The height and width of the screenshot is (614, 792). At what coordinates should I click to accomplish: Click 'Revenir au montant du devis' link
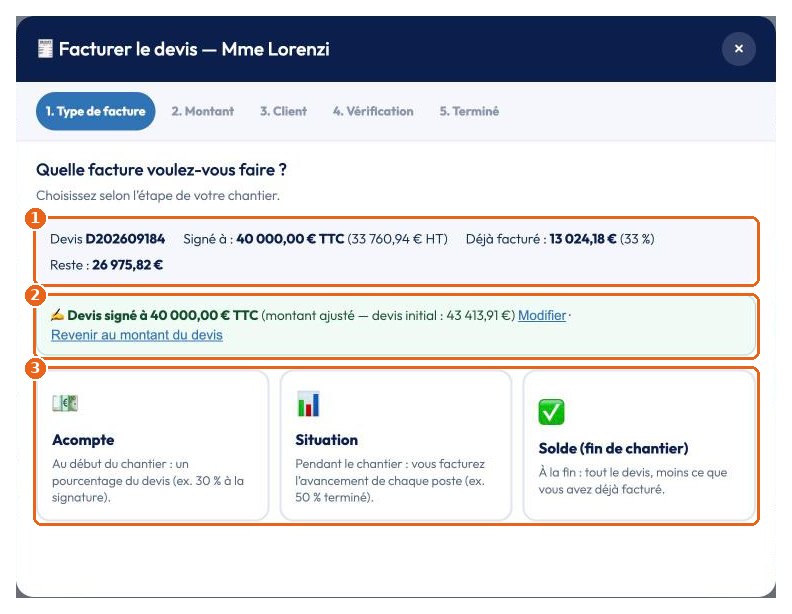coord(137,335)
